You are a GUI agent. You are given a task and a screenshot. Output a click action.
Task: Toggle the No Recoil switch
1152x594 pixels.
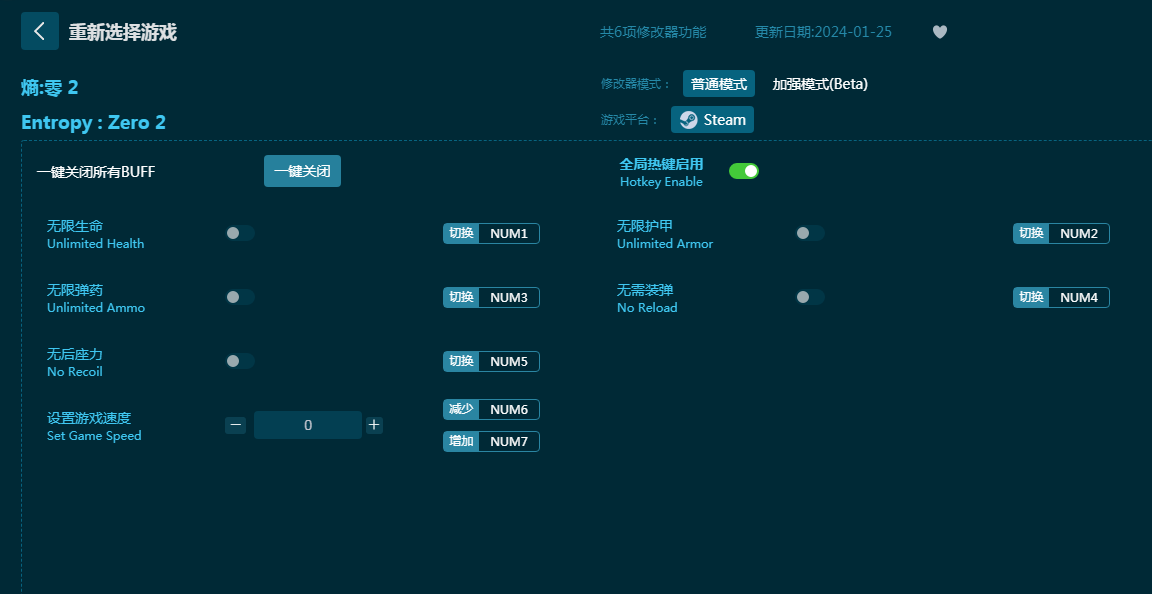pyautogui.click(x=240, y=361)
